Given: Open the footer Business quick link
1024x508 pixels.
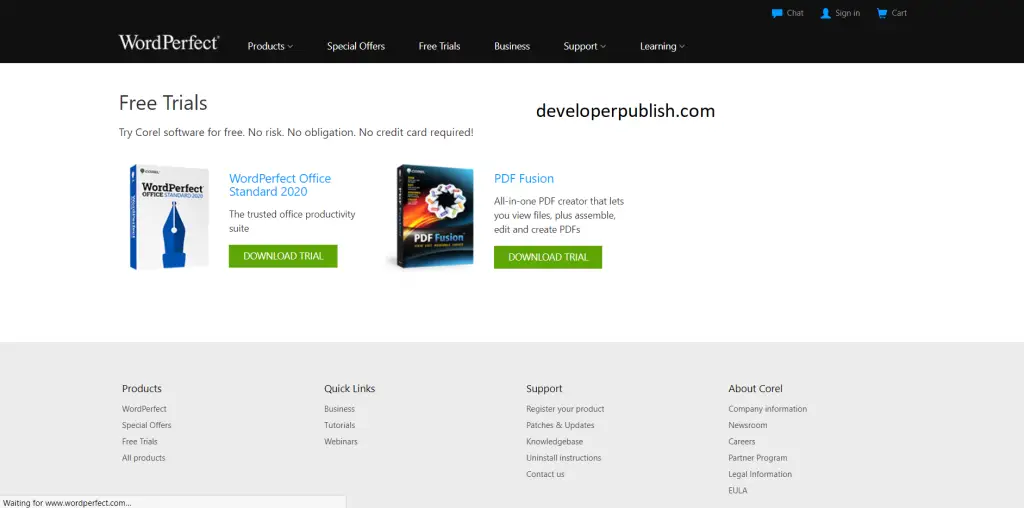Looking at the screenshot, I should 340,409.
